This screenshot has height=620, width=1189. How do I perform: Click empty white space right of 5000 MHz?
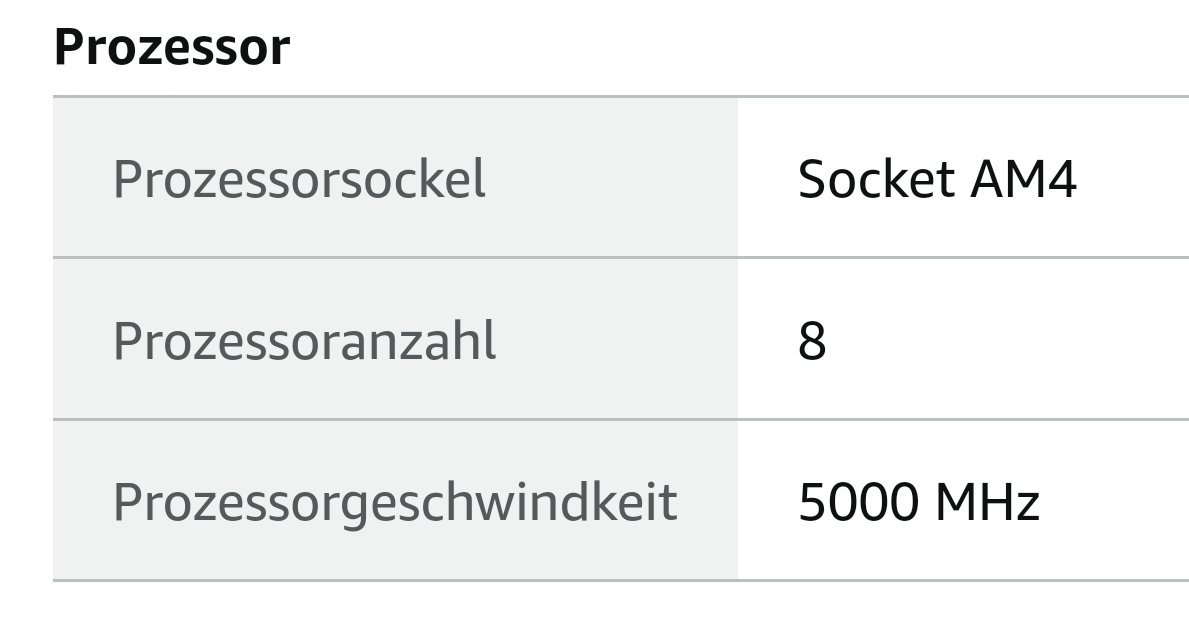(x=1115, y=503)
